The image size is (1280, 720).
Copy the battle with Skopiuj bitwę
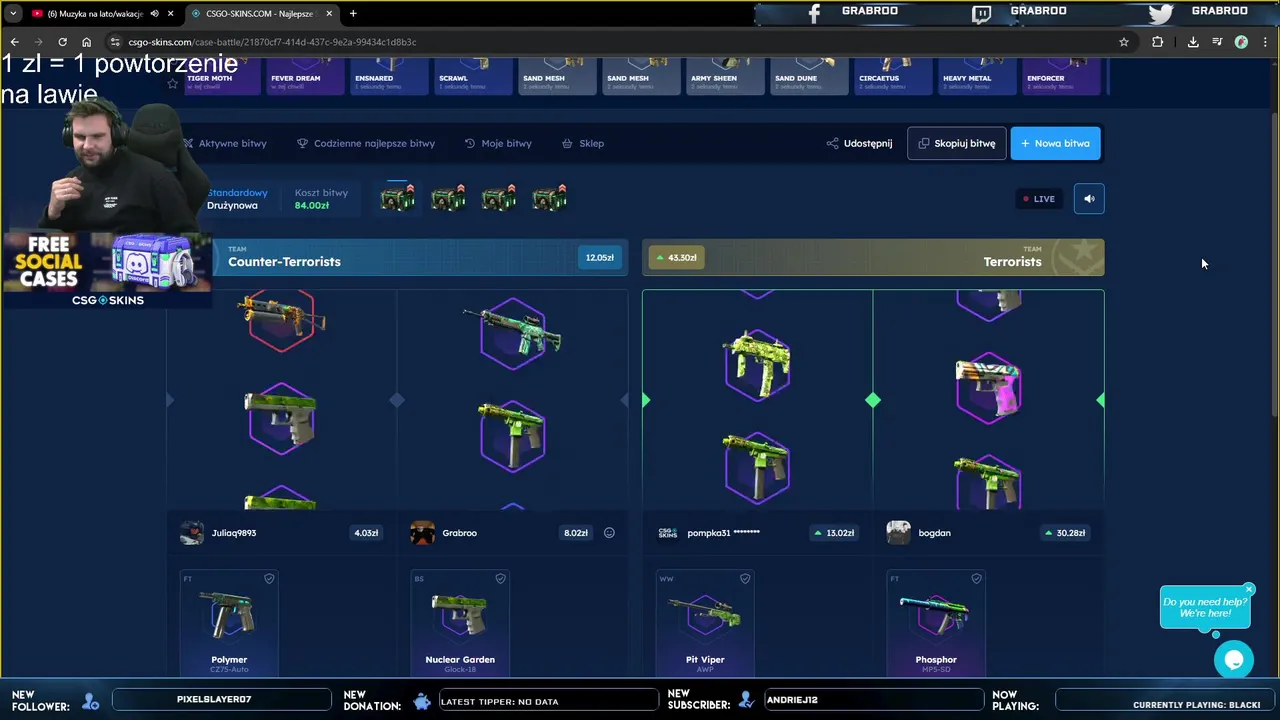pyautogui.click(x=956, y=143)
